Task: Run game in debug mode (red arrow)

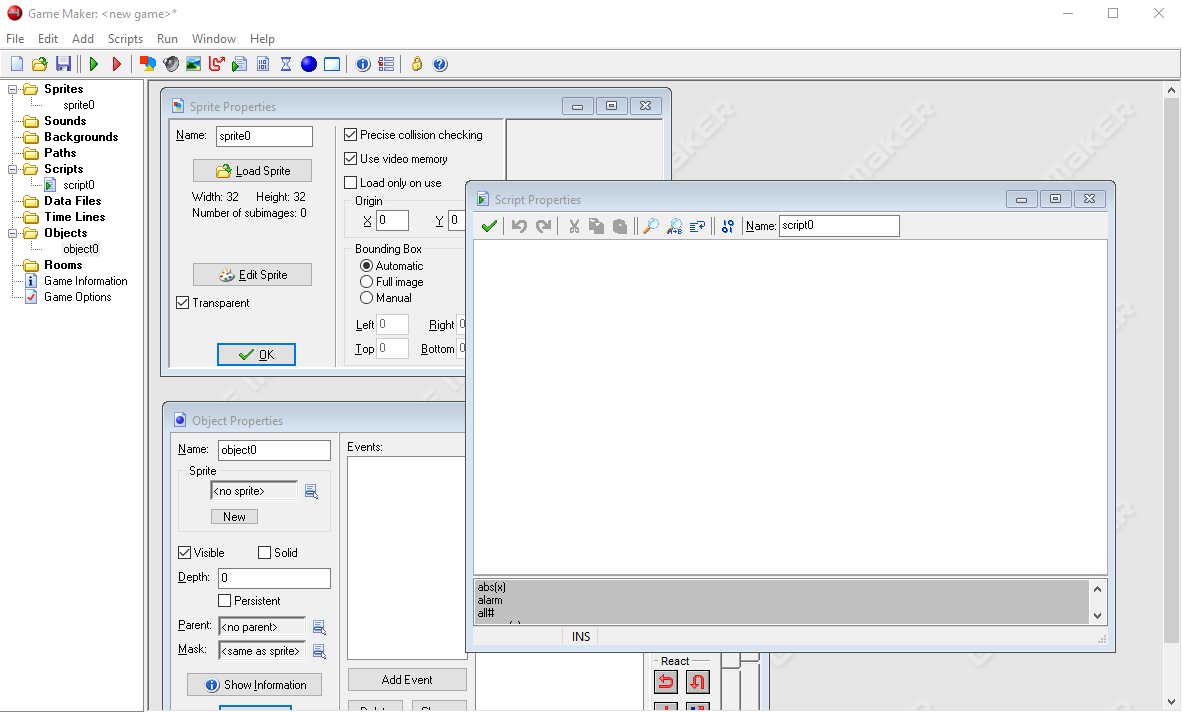Action: pos(117,64)
